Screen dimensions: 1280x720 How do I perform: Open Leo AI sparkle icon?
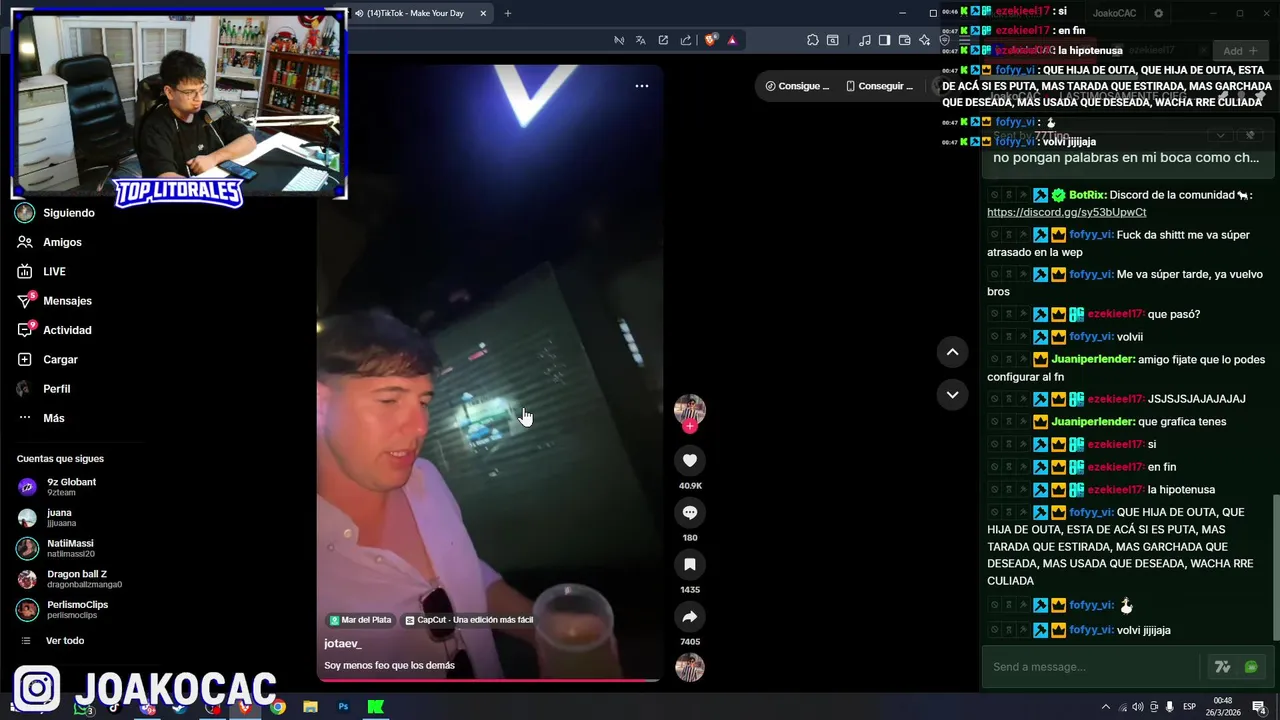[925, 40]
